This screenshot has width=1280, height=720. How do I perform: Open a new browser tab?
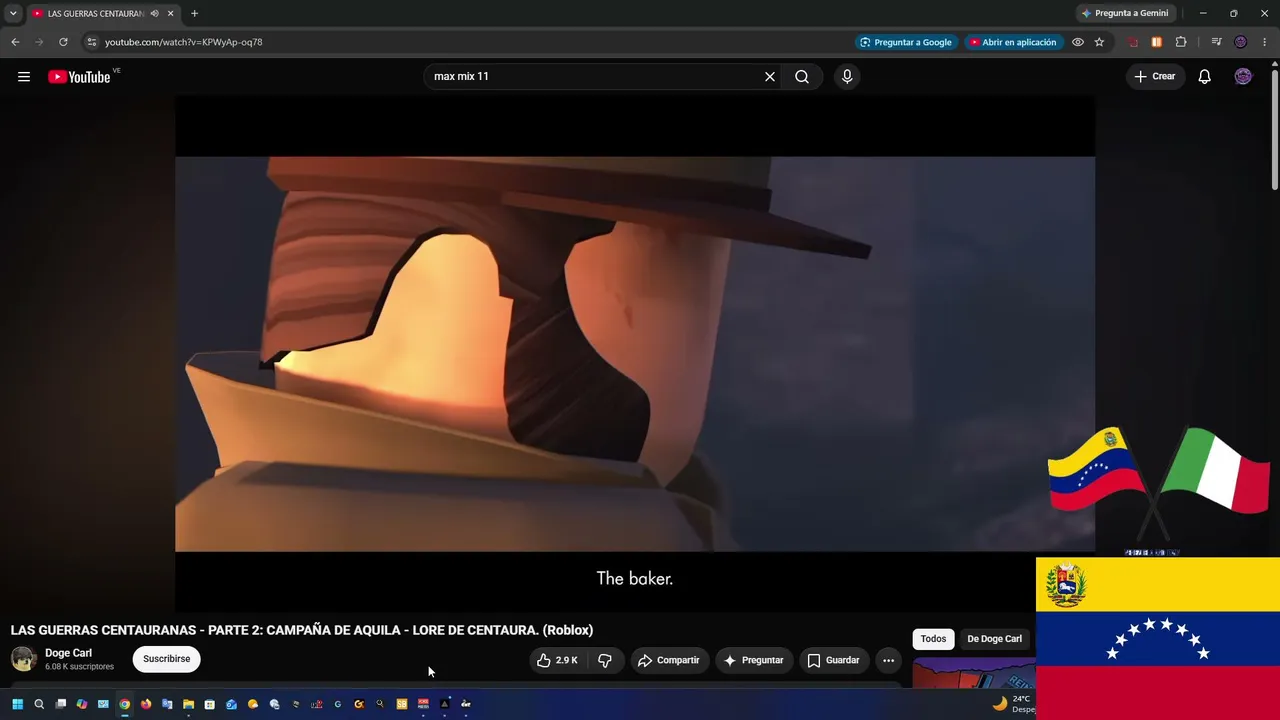click(194, 14)
